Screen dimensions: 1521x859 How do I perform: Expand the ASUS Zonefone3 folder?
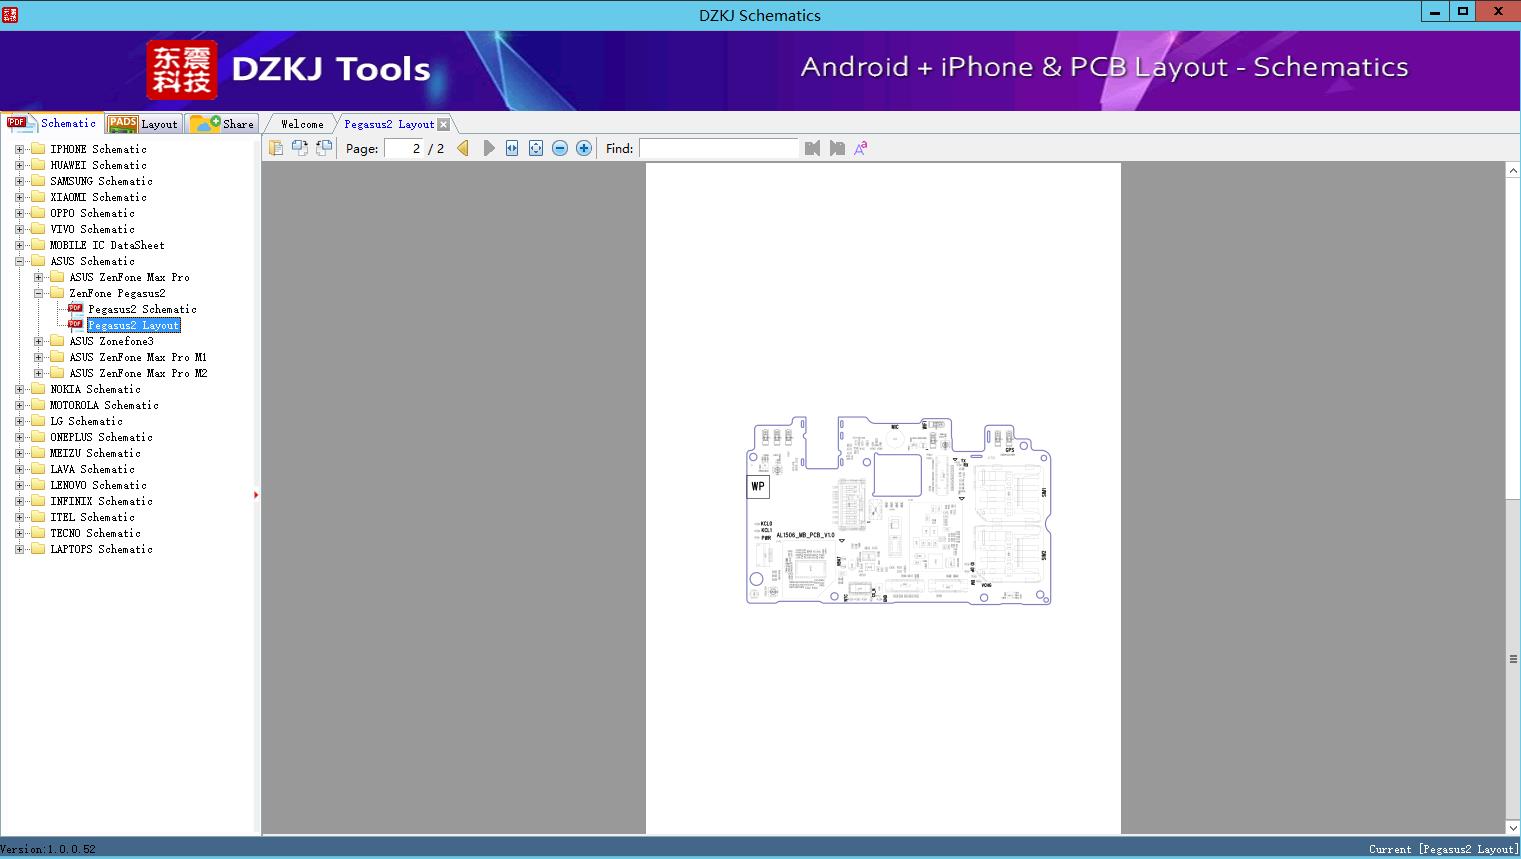(x=38, y=341)
